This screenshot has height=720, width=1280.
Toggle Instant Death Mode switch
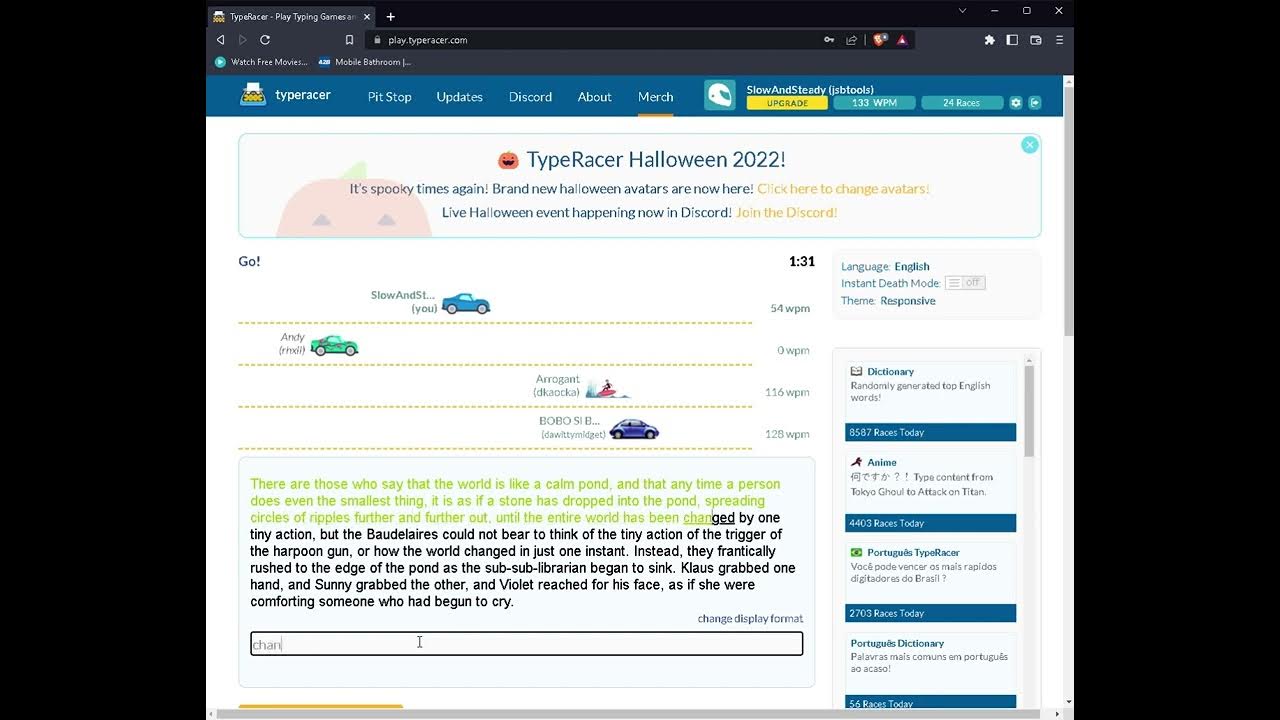click(965, 283)
